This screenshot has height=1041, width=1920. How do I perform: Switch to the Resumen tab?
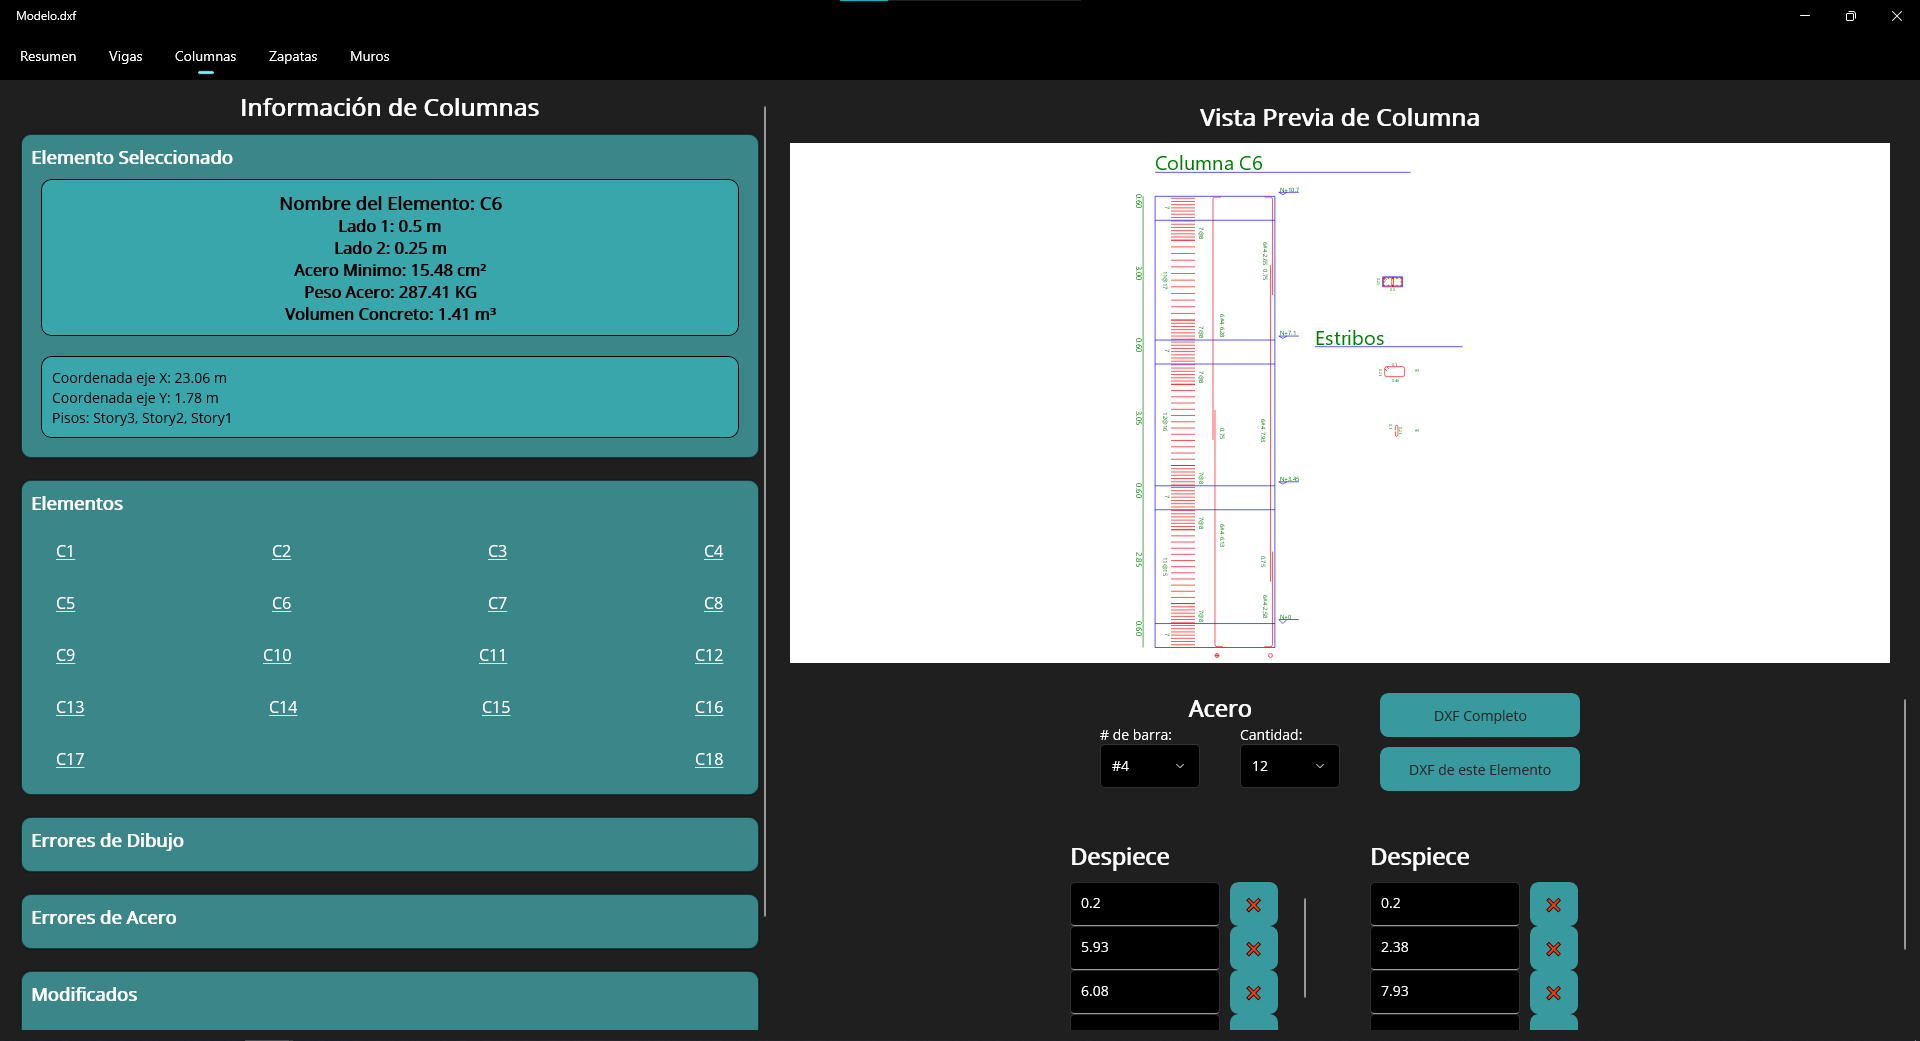[x=48, y=56]
